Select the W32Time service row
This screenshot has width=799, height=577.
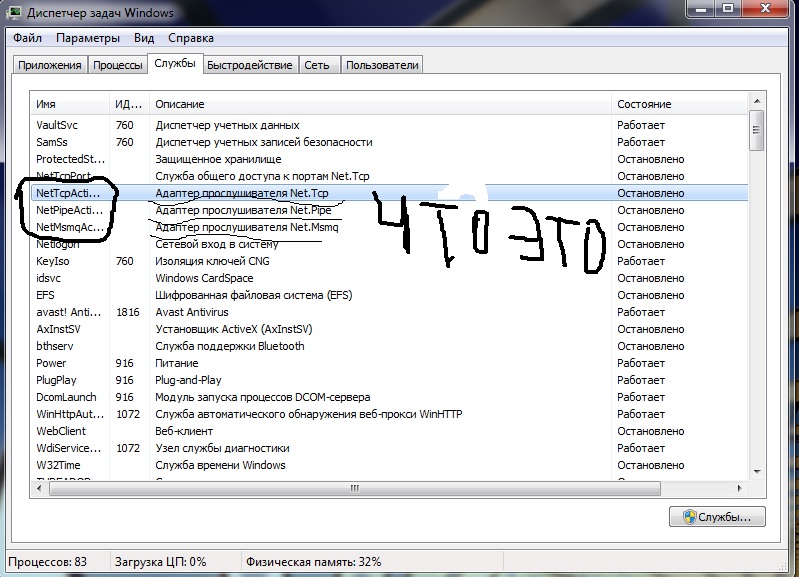389,465
